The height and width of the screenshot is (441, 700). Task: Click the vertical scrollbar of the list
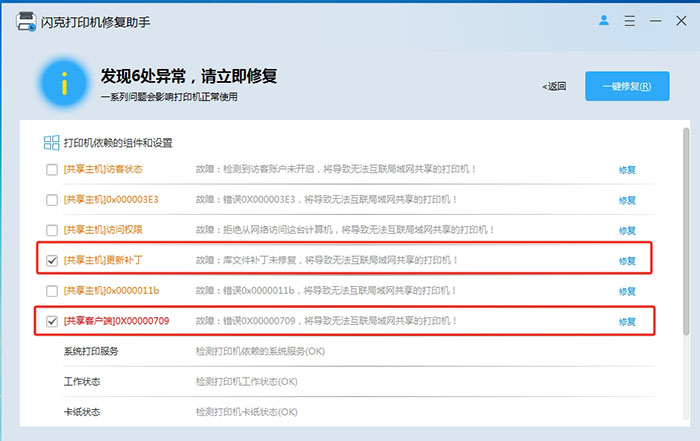click(x=686, y=231)
